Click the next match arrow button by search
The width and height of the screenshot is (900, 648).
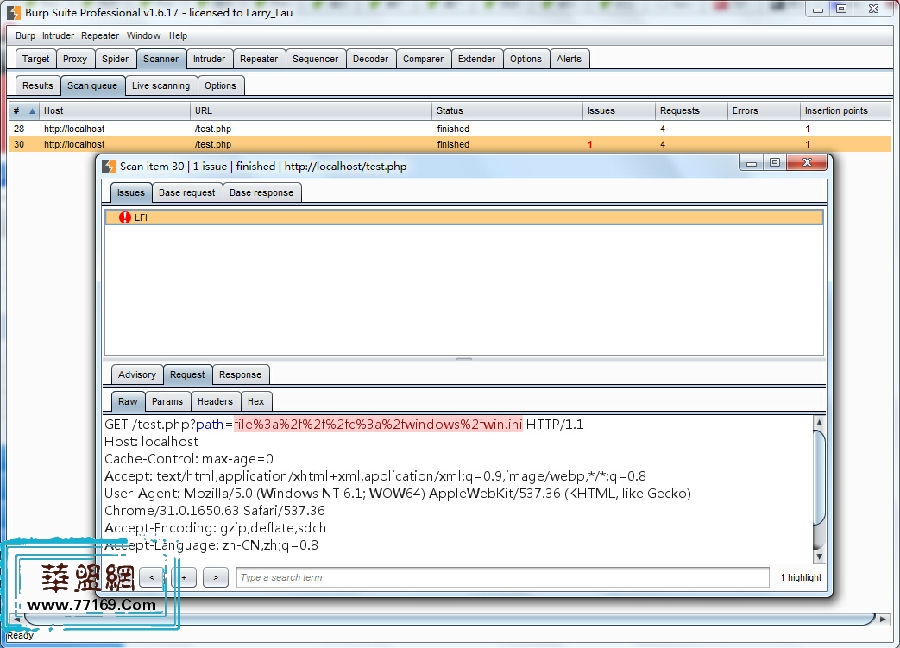215,577
